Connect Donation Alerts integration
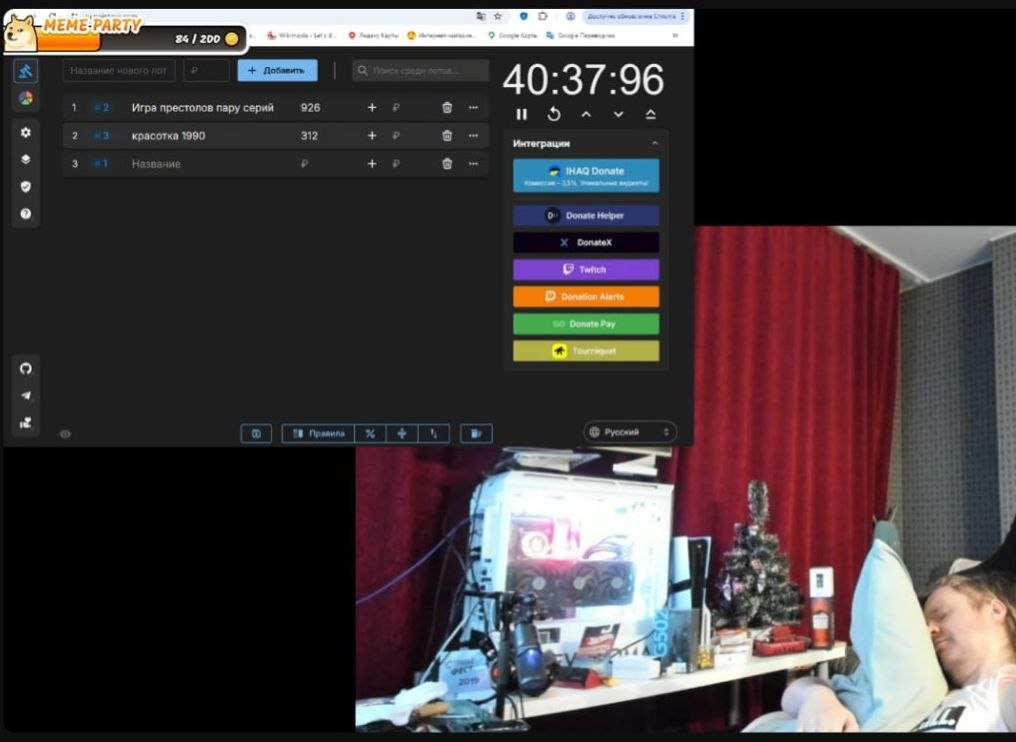The width and height of the screenshot is (1016, 742). click(586, 297)
